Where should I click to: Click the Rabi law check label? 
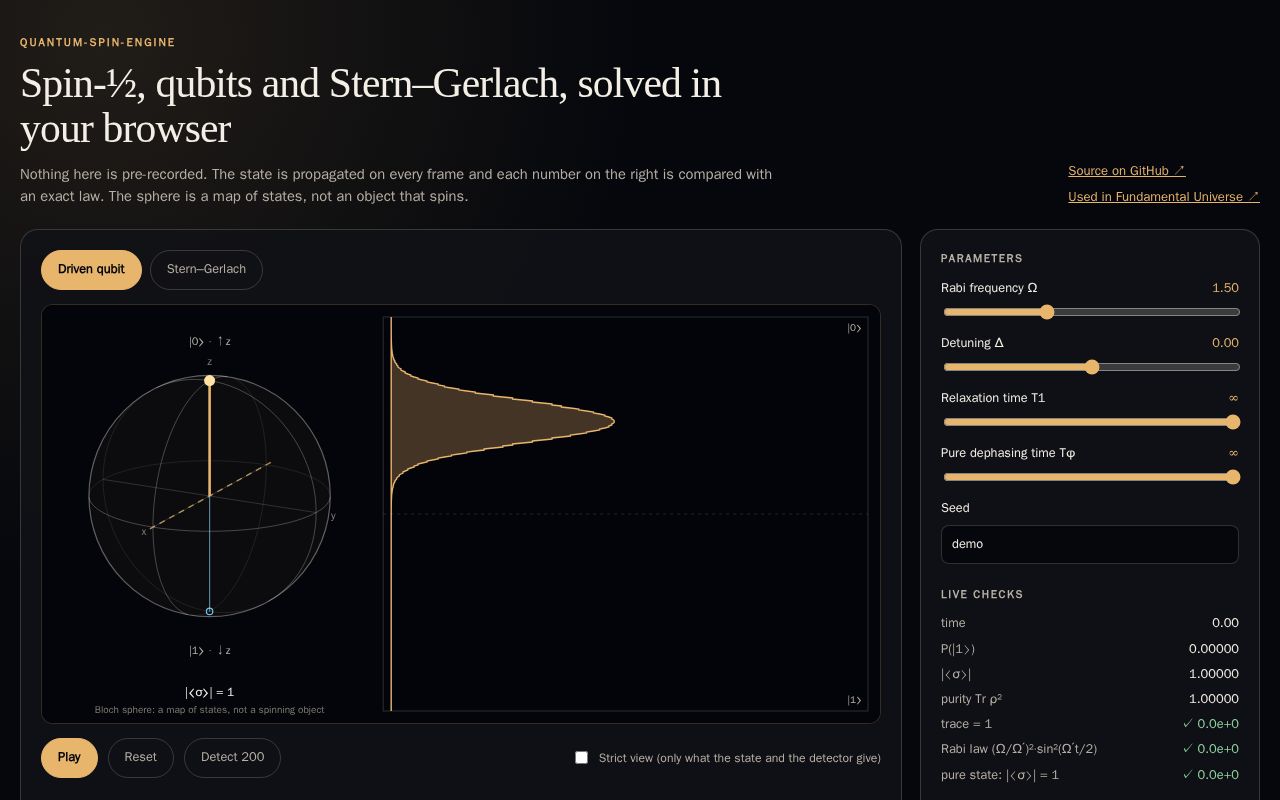click(1019, 749)
